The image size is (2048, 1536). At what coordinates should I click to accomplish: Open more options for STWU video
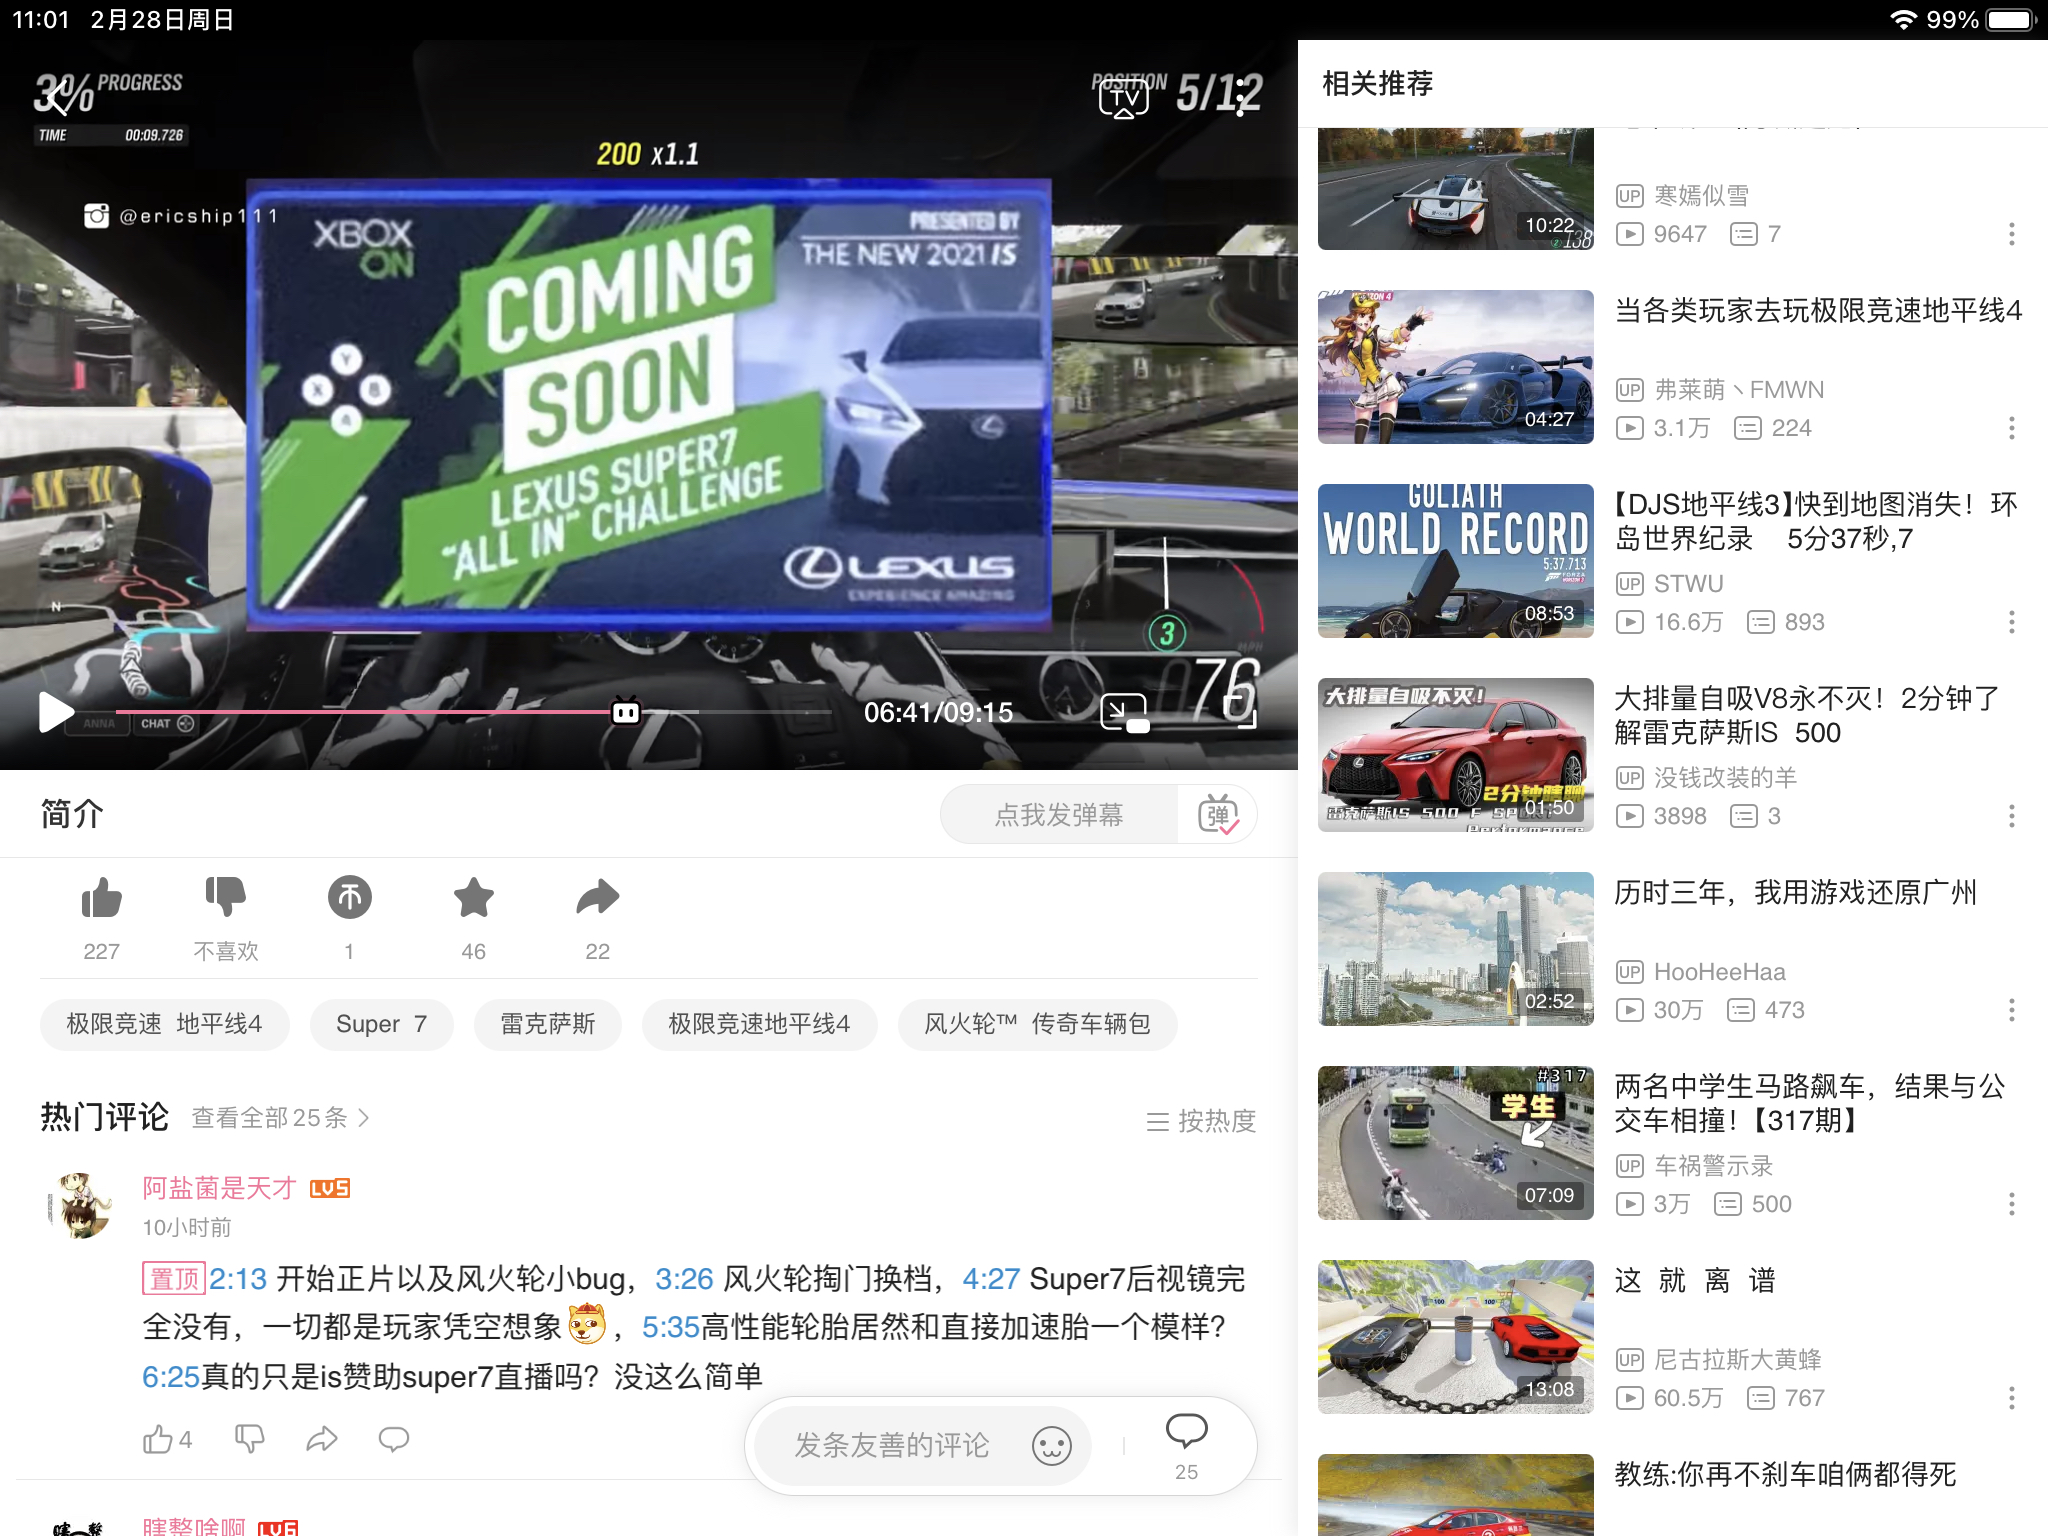click(2012, 622)
